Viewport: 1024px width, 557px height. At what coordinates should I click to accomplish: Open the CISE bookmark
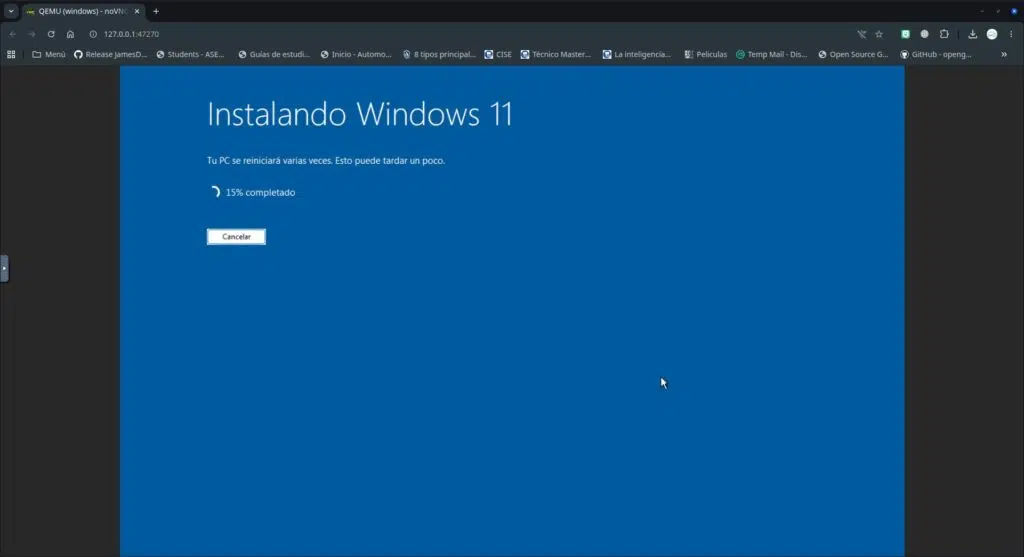(498, 54)
